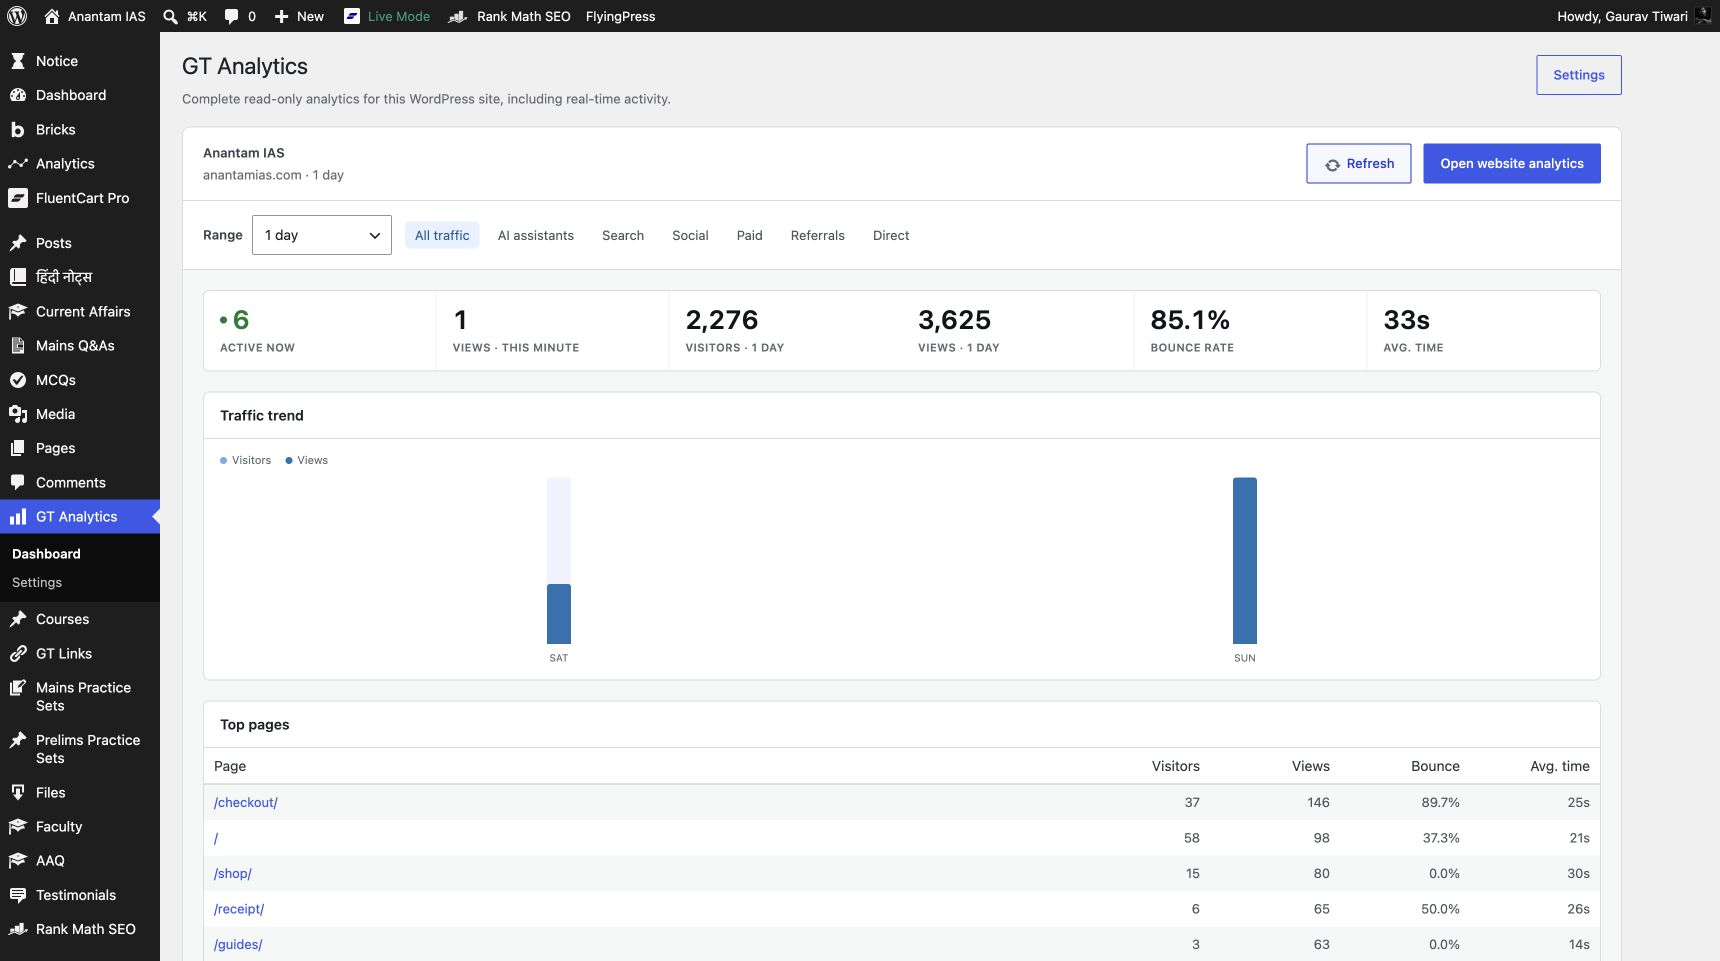Click the Views legend dot
Screen dimensions: 1720x961
(289, 461)
